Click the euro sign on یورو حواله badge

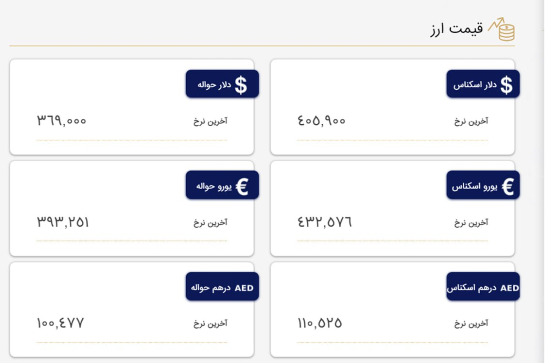coord(242,186)
